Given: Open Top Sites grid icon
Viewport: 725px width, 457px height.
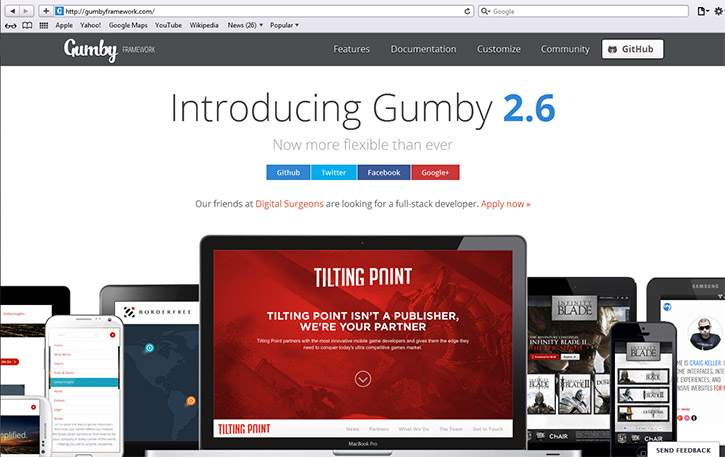Looking at the screenshot, I should (43, 25).
